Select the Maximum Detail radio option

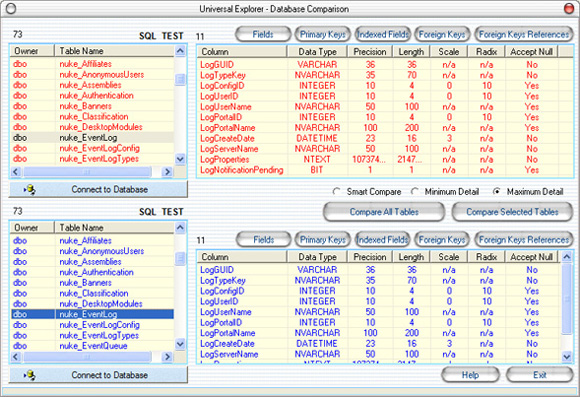[497, 192]
